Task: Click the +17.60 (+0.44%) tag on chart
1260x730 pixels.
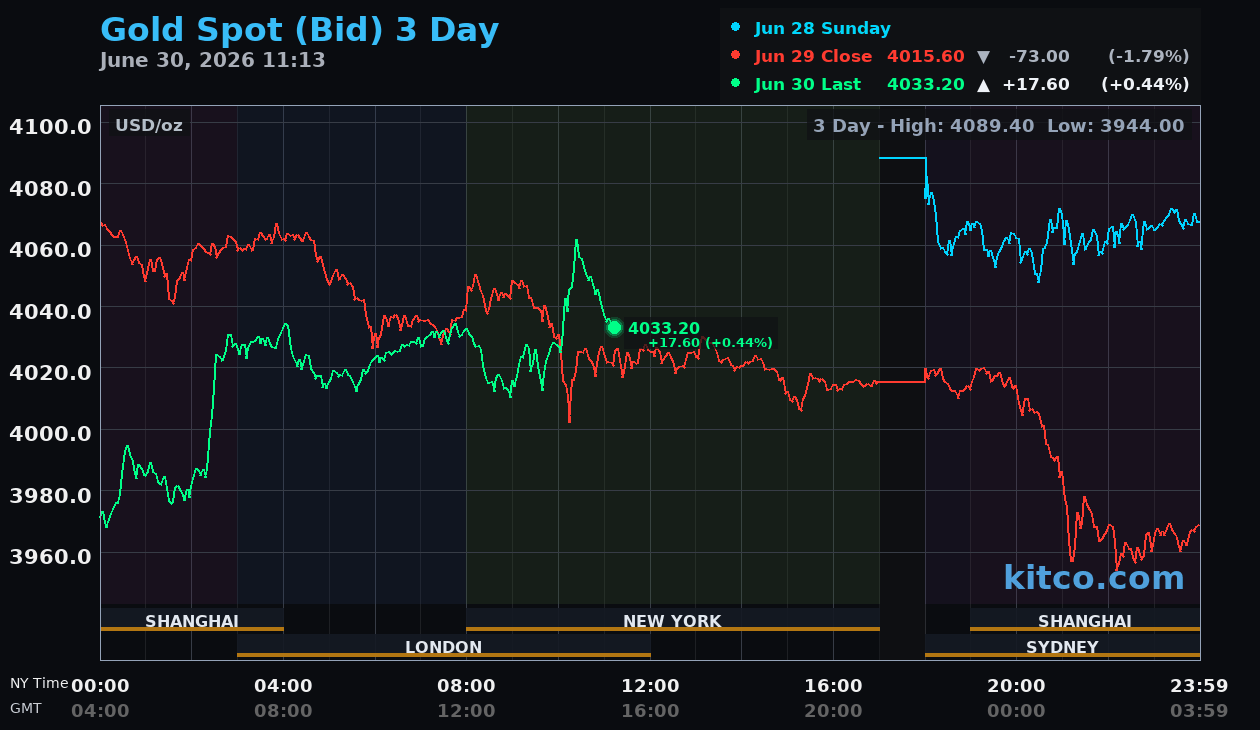Action: 710,343
